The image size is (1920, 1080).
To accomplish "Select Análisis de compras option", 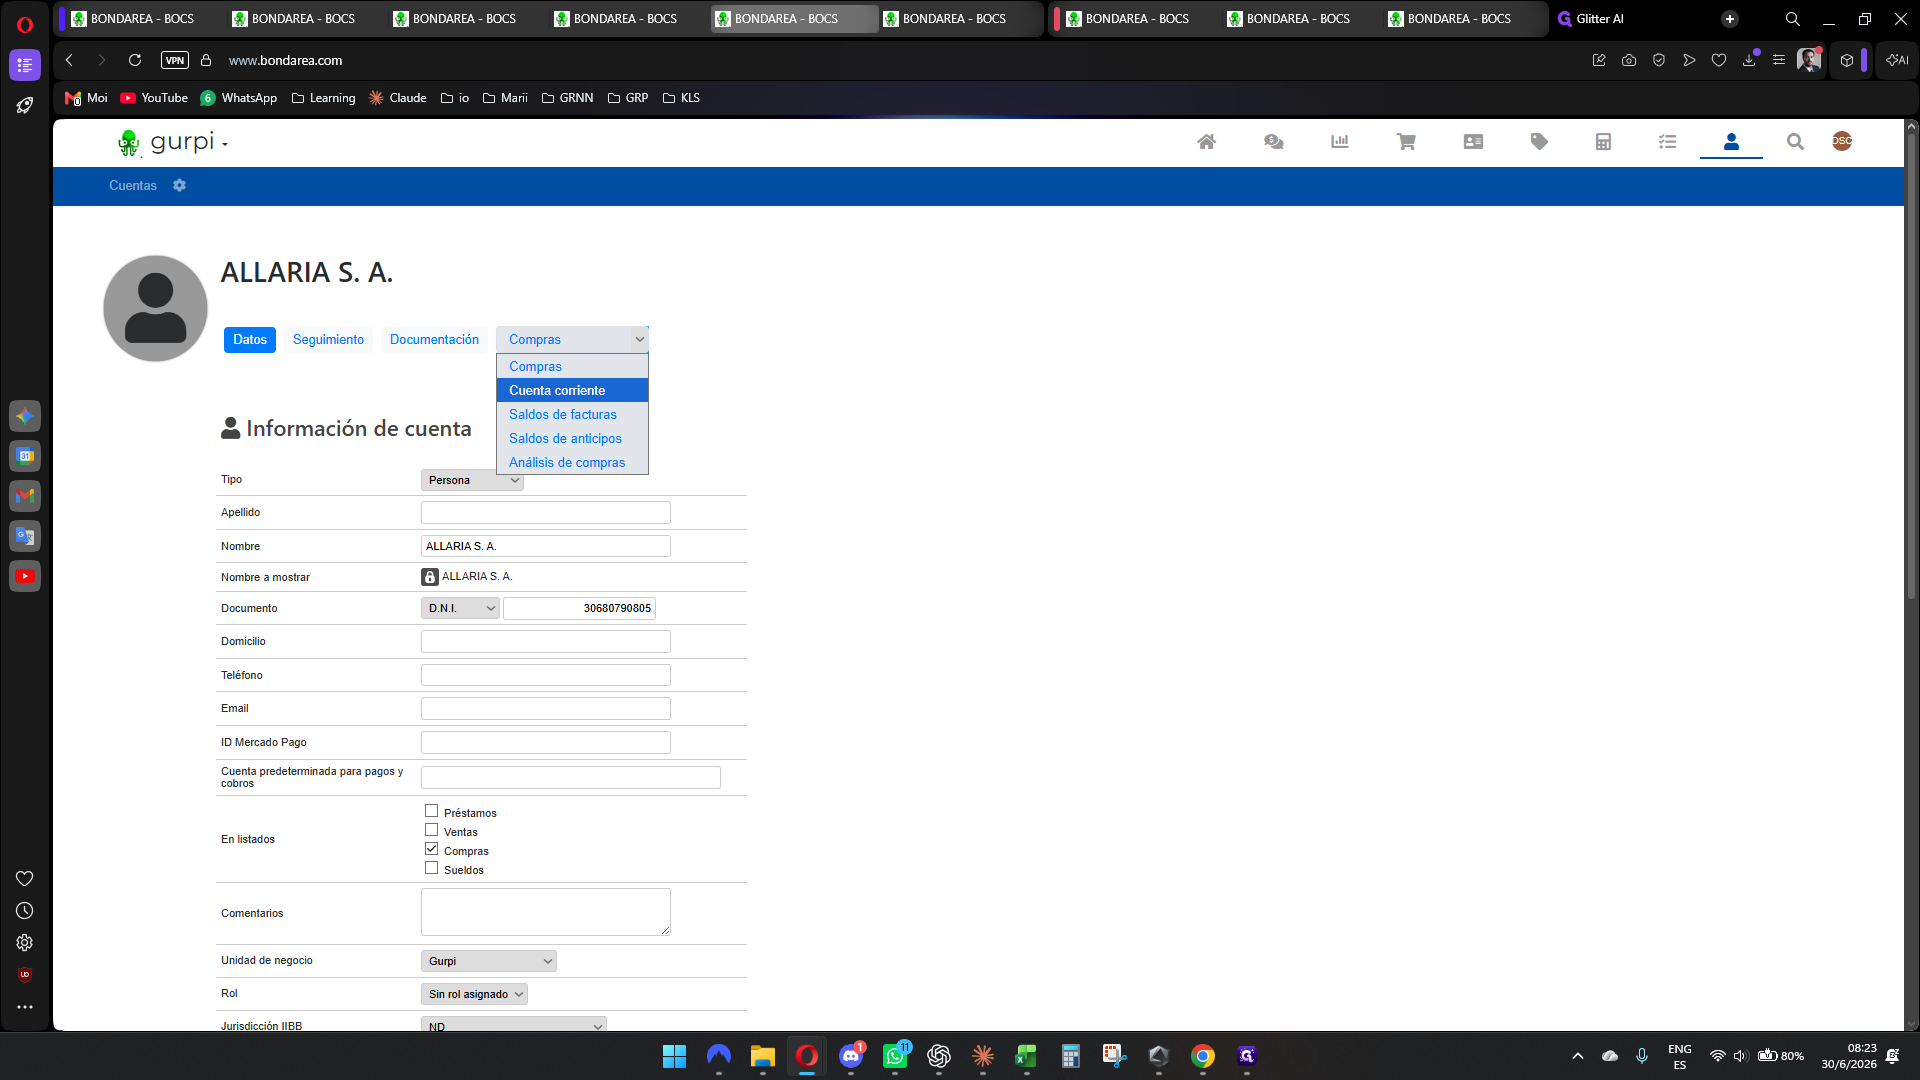I will coord(572,463).
